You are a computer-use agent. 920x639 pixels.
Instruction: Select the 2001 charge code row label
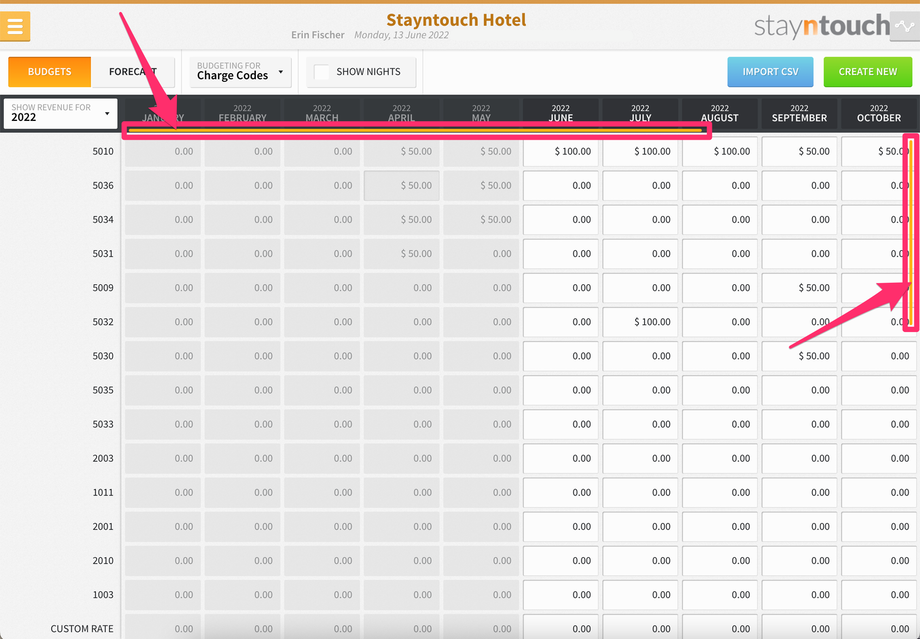coord(103,526)
